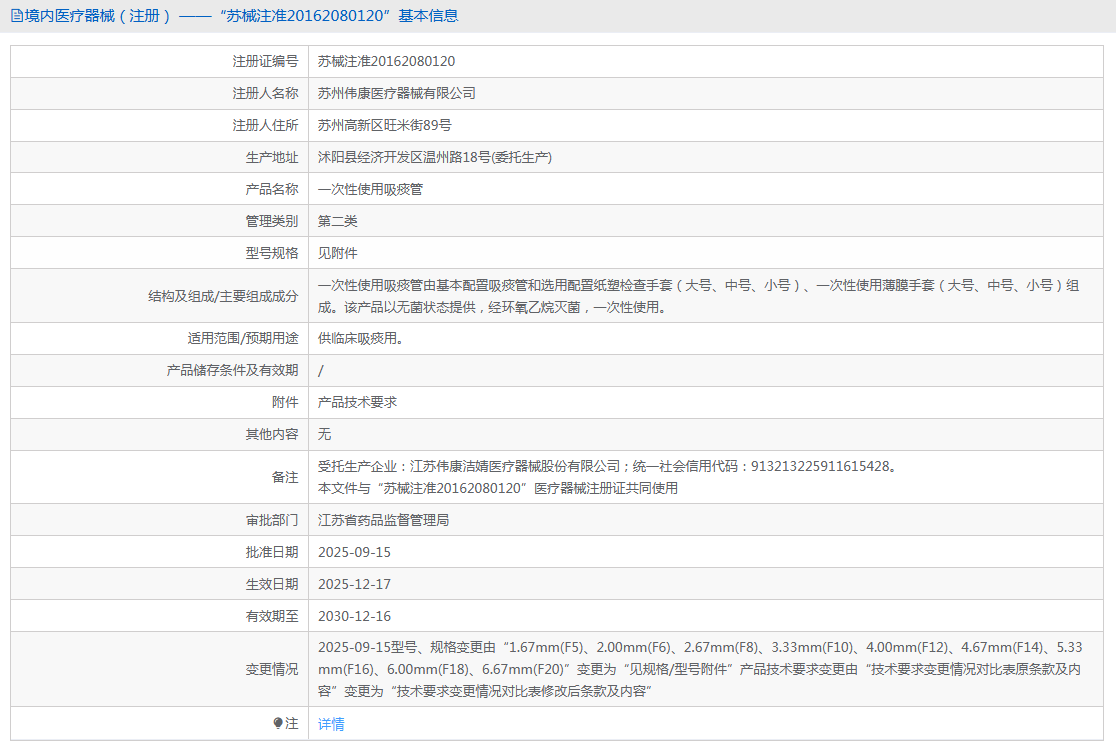Click the 型号规格 label
This screenshot has height=746, width=1116.
tap(272, 253)
